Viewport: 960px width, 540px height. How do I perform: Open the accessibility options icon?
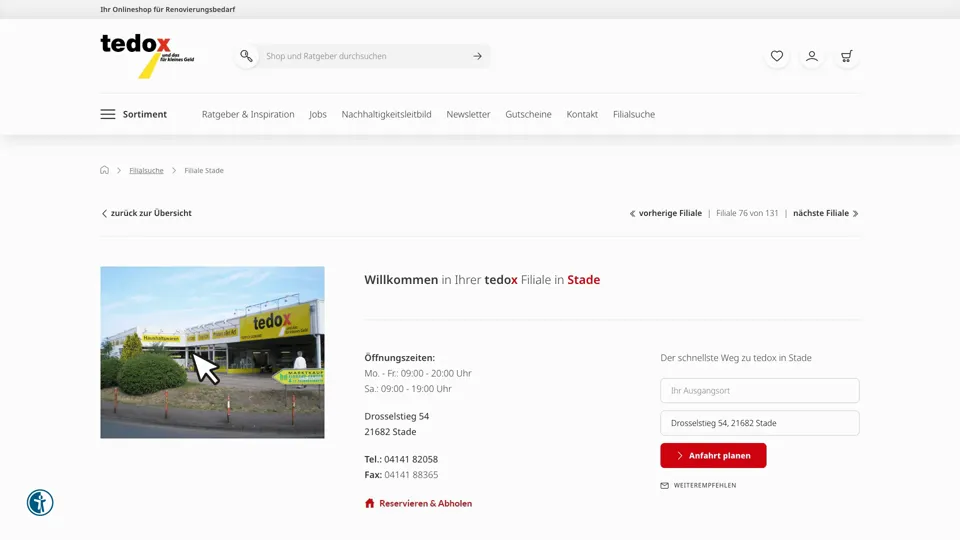(40, 503)
